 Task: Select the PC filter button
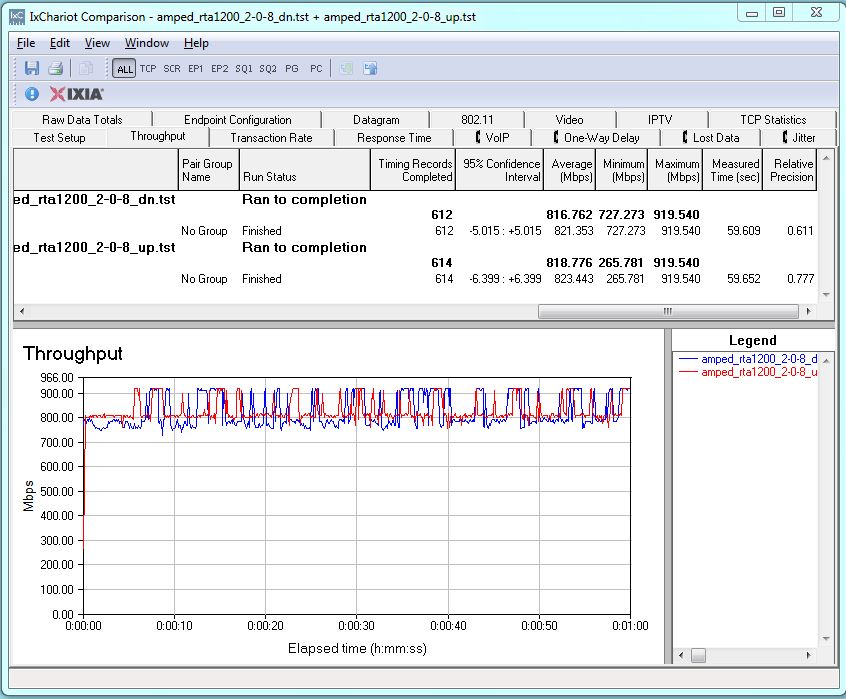pyautogui.click(x=316, y=68)
